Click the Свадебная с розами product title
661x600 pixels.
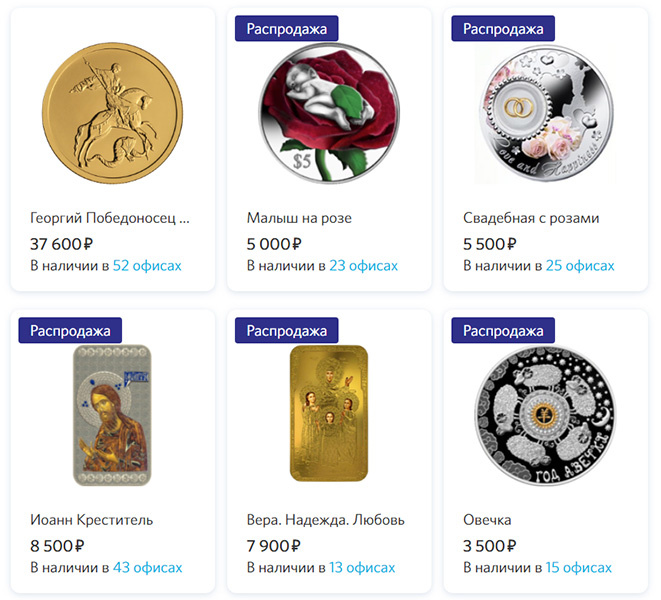pos(531,218)
